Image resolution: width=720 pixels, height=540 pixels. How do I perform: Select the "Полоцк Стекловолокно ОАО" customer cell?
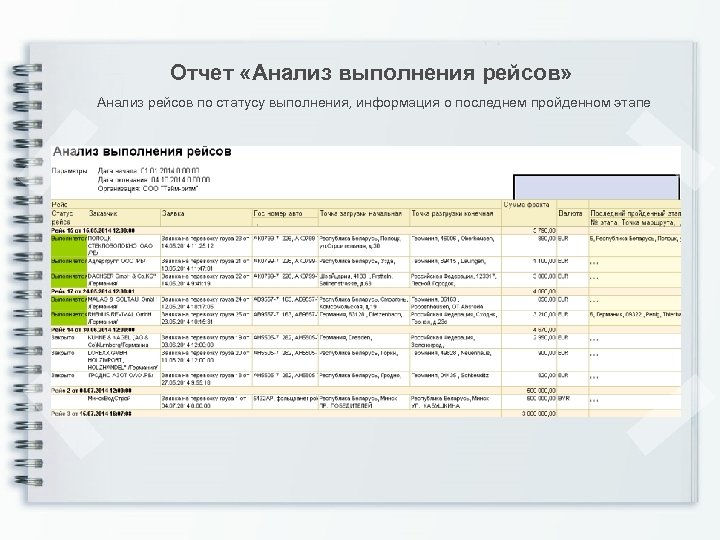coord(124,246)
